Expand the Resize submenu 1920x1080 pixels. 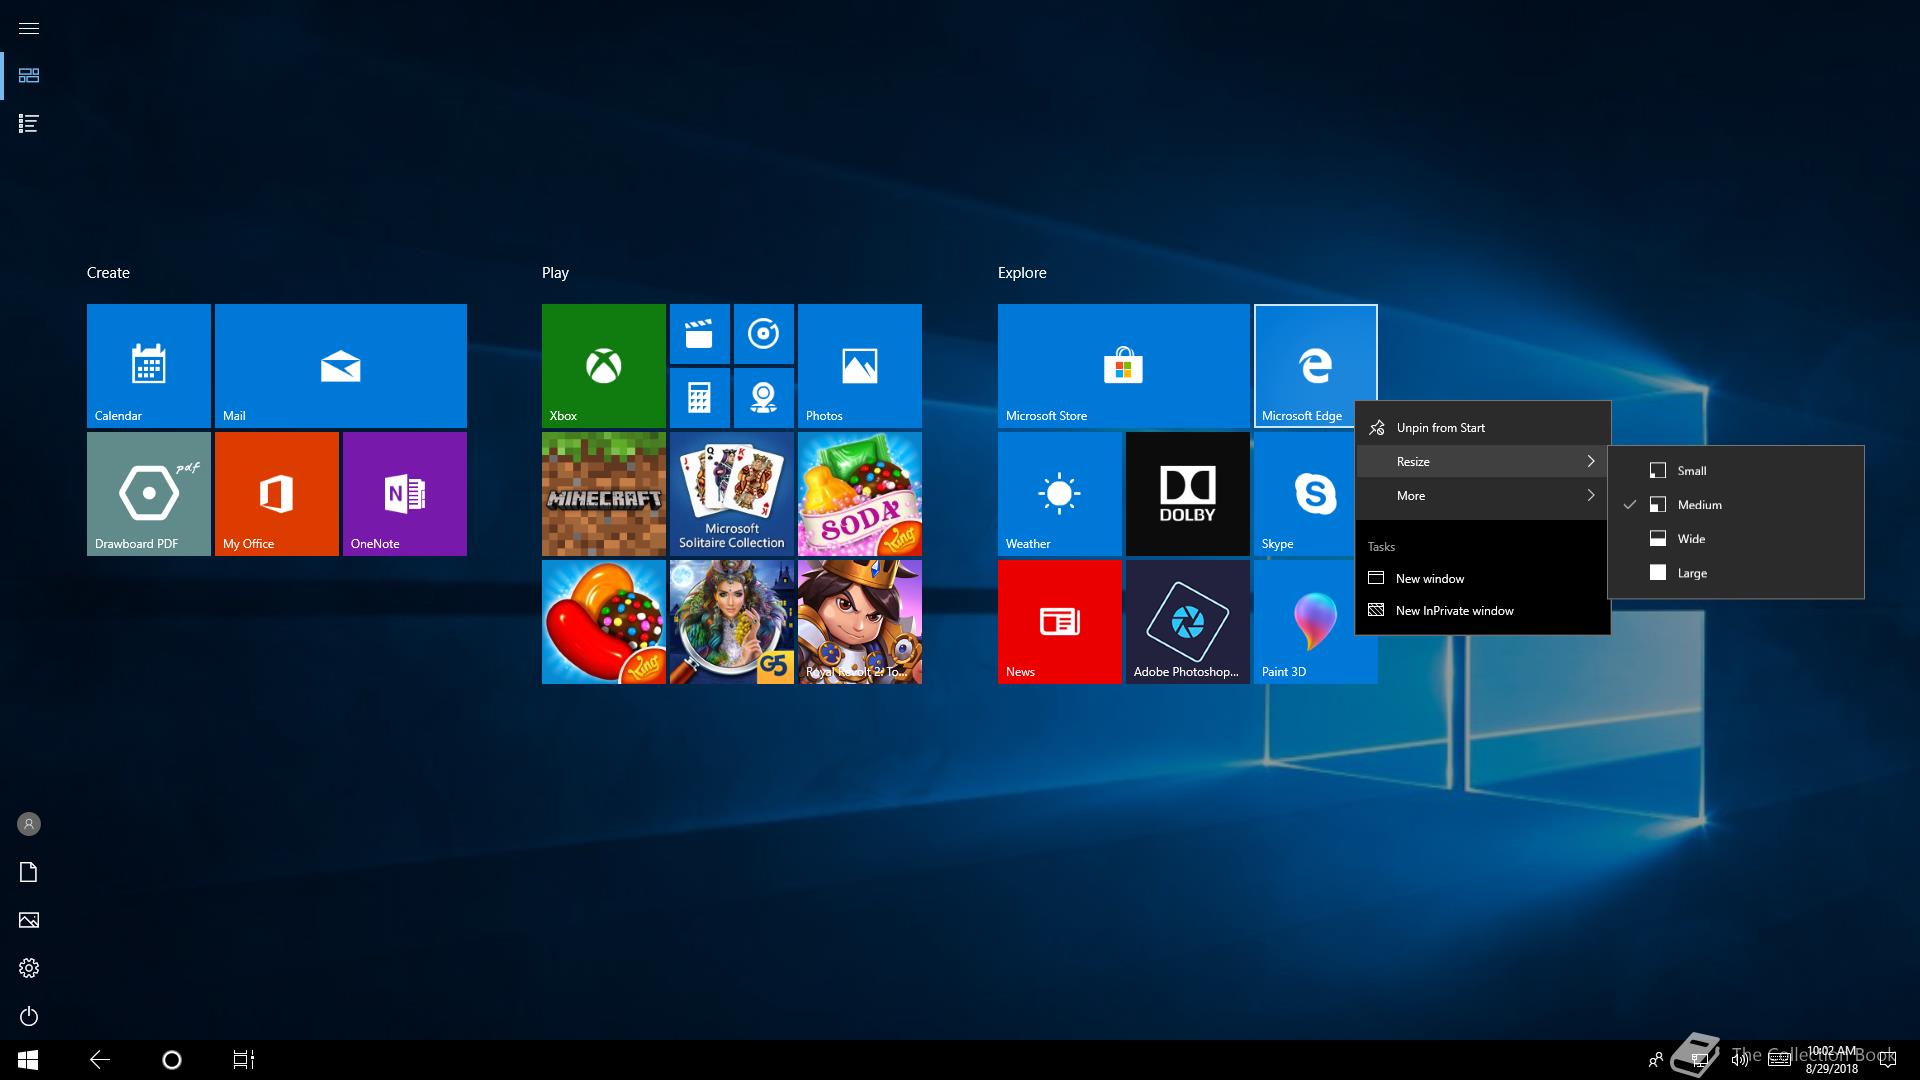(x=1483, y=462)
